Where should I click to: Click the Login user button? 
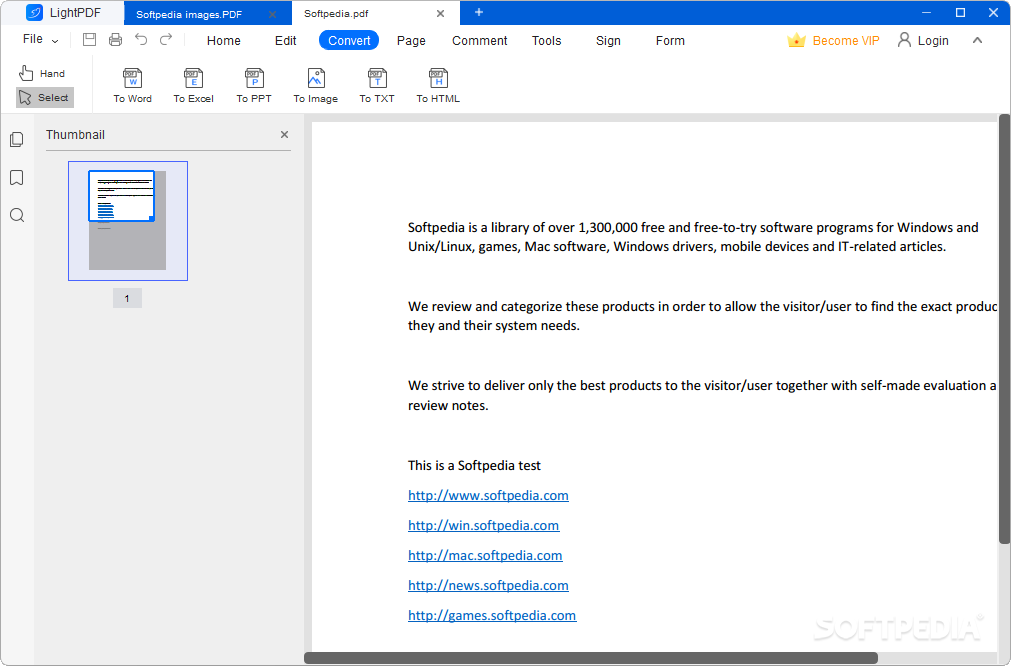click(x=923, y=41)
